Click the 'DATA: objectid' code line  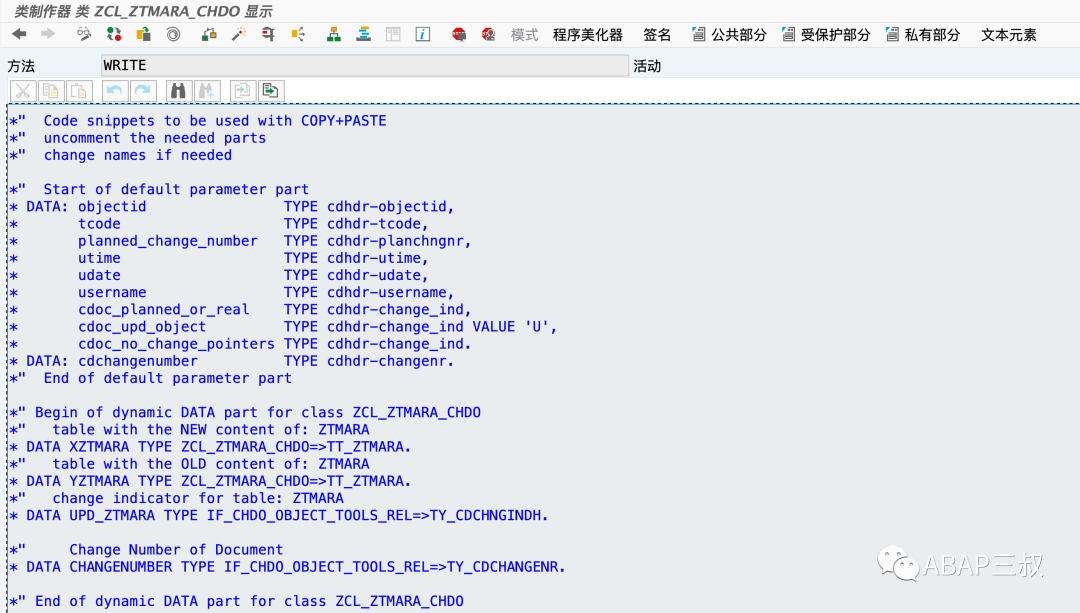tap(232, 207)
